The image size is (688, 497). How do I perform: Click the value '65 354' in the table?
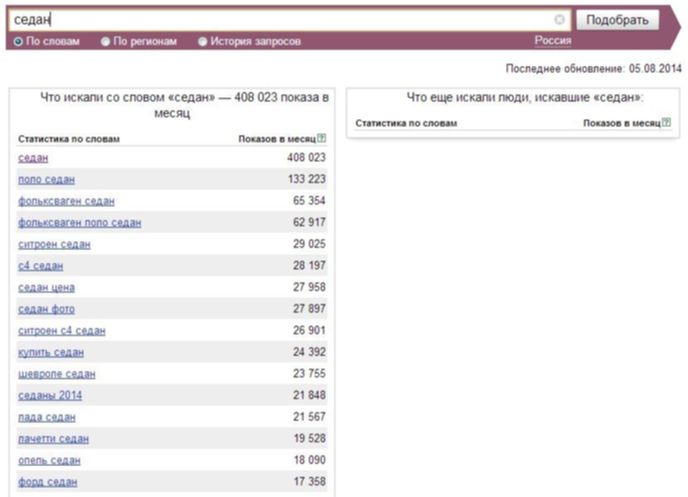click(x=309, y=200)
